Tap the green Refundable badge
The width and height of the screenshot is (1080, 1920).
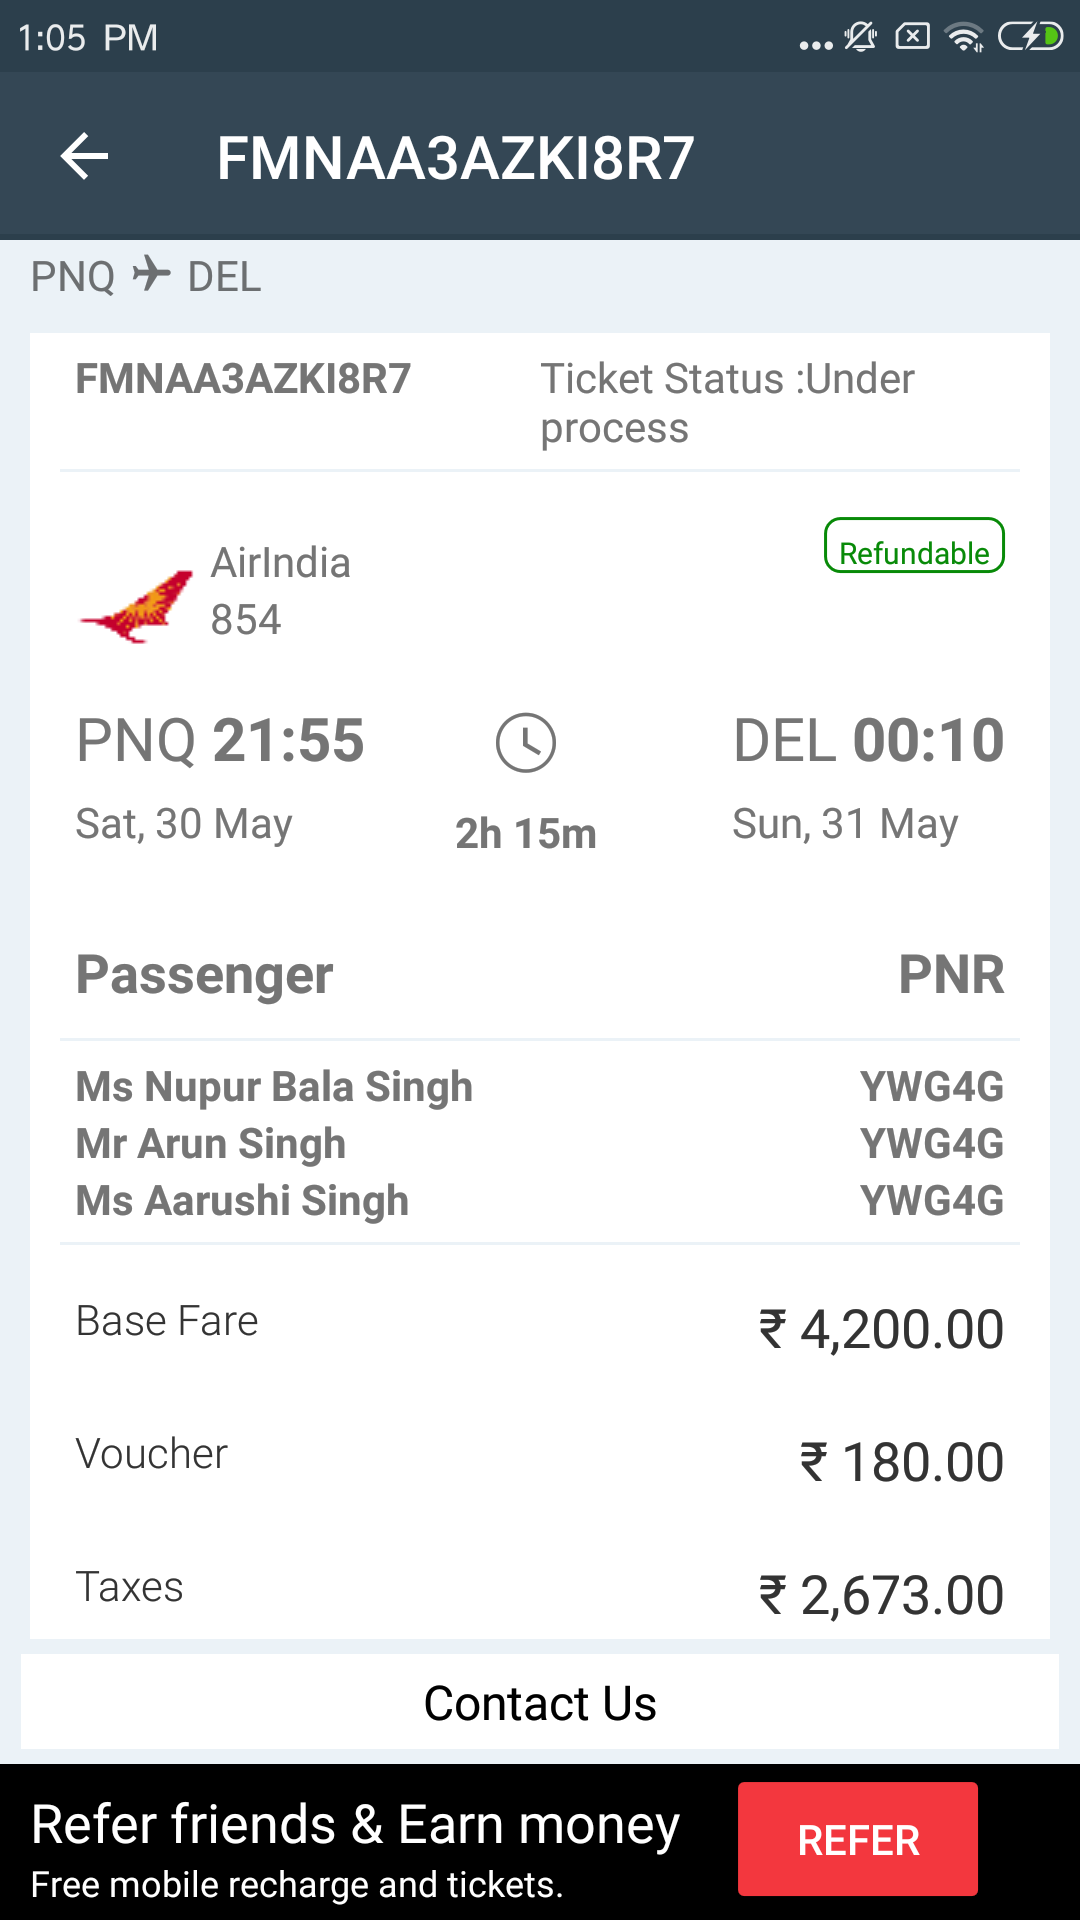[913, 546]
